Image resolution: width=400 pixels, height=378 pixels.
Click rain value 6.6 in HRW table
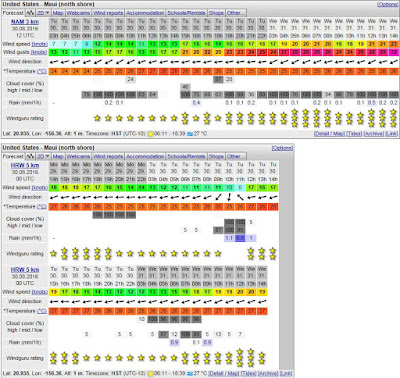(240, 238)
